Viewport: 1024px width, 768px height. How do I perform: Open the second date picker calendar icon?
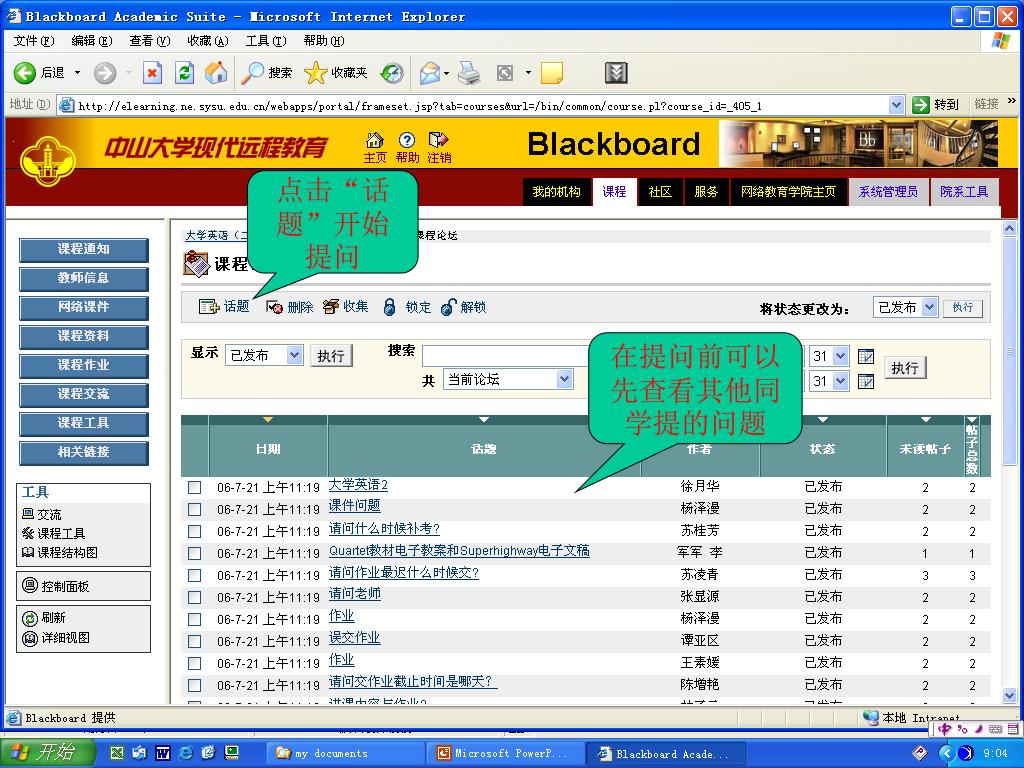866,381
